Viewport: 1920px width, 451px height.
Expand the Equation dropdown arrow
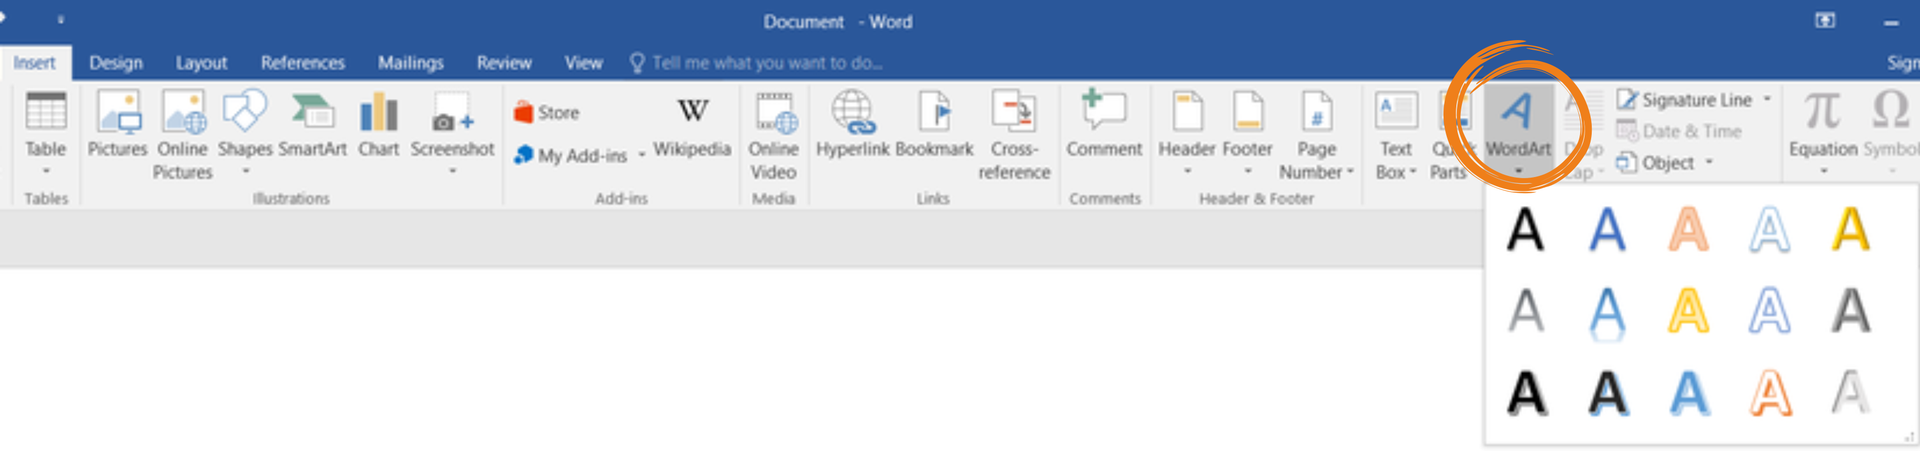tap(1823, 172)
